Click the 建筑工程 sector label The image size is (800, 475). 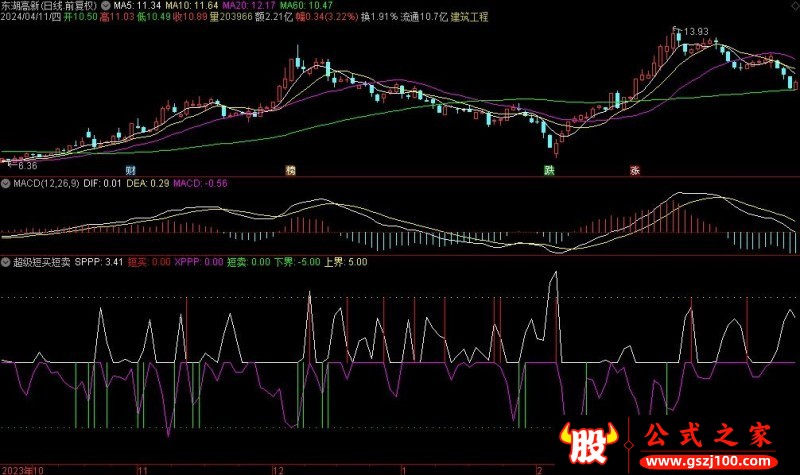tap(469, 17)
